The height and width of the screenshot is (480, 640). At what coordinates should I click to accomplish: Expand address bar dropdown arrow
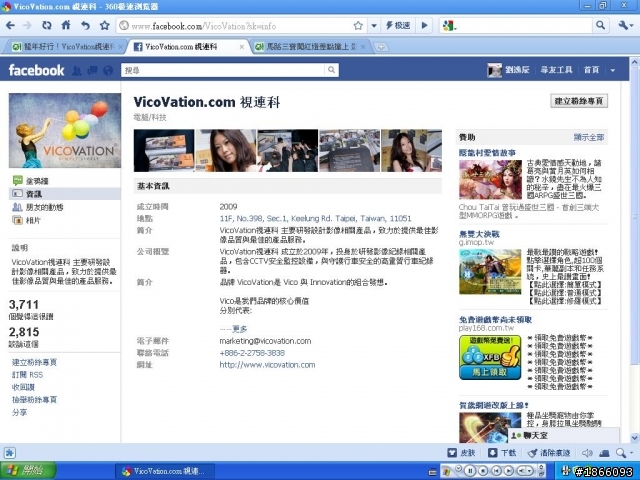(373, 26)
